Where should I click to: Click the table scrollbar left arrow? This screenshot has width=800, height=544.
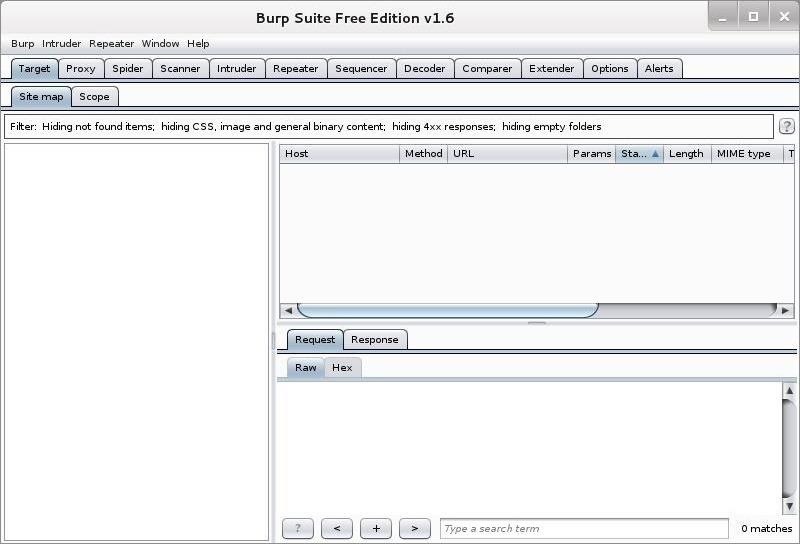click(x=288, y=310)
